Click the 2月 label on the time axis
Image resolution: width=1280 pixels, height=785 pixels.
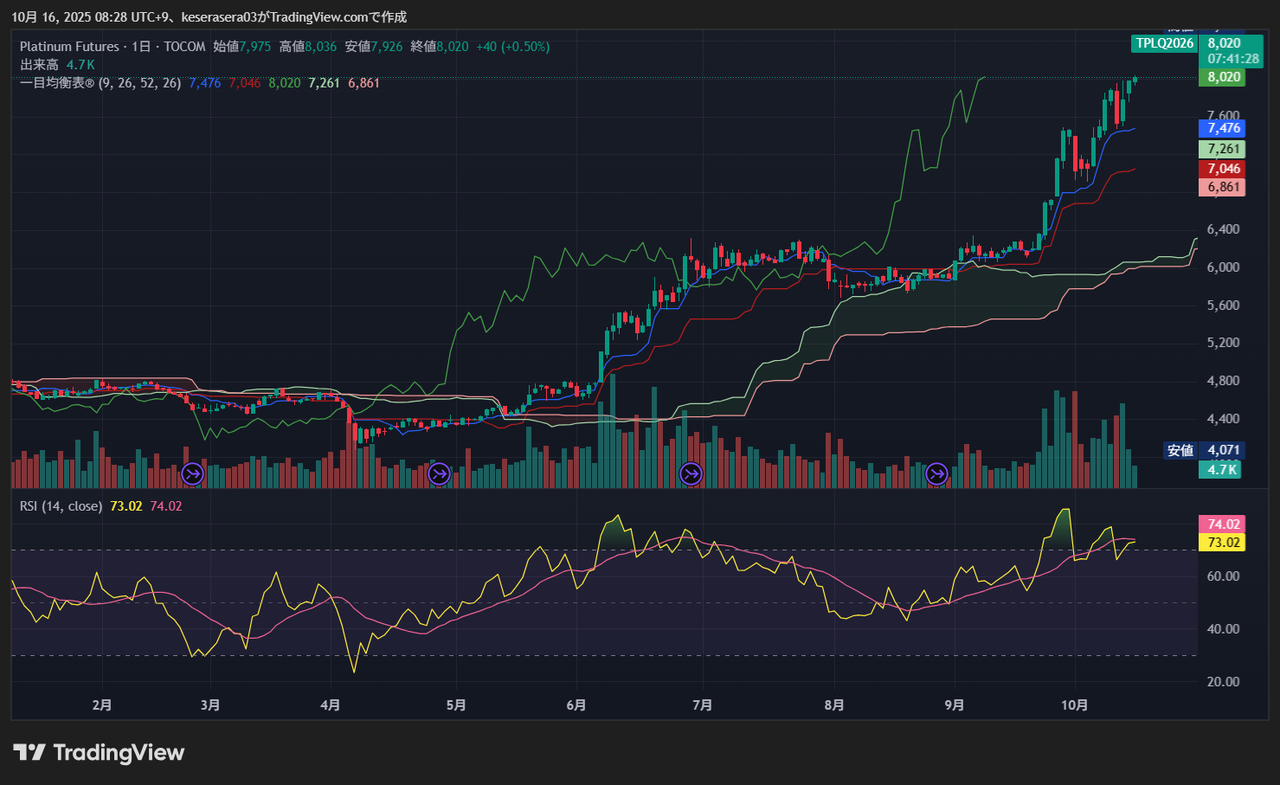pos(101,705)
